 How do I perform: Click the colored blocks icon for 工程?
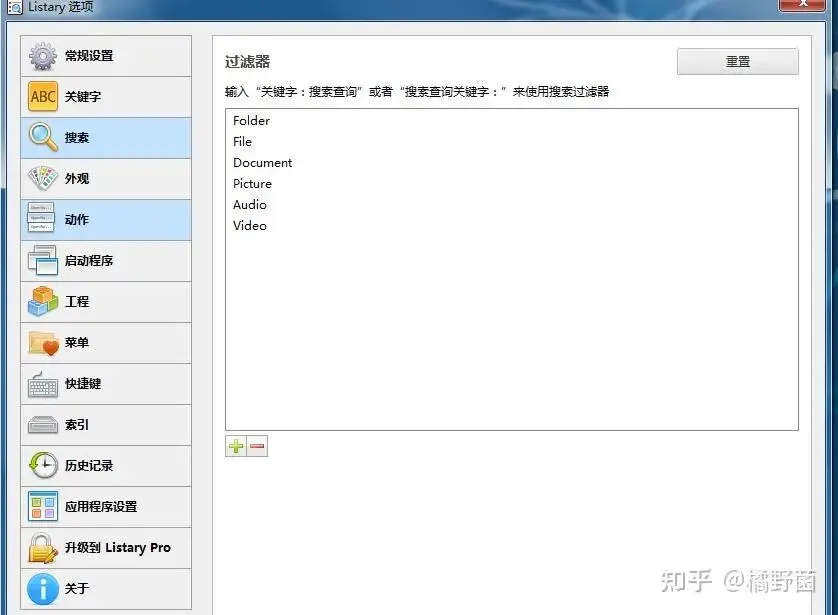click(43, 301)
